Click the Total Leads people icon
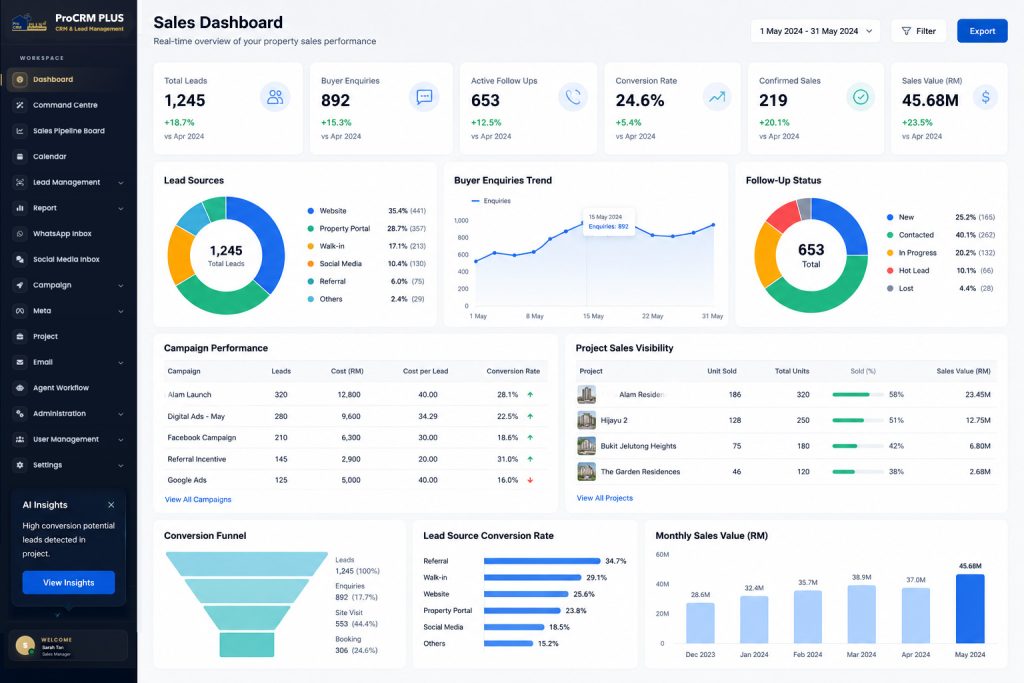Screen dimensions: 1024x683 (275, 97)
